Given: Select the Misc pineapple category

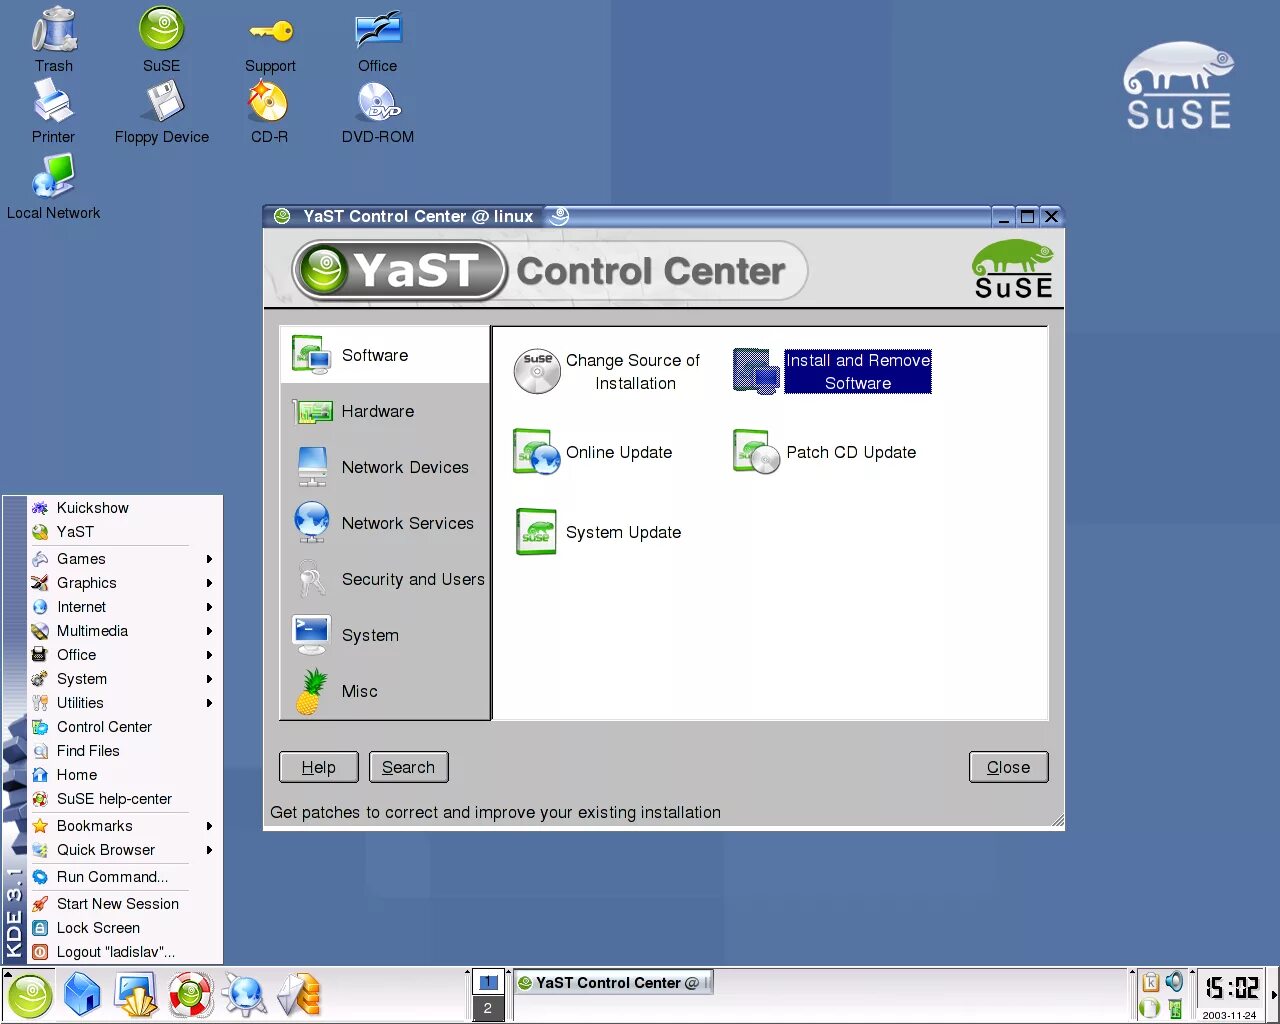Looking at the screenshot, I should click(385, 691).
